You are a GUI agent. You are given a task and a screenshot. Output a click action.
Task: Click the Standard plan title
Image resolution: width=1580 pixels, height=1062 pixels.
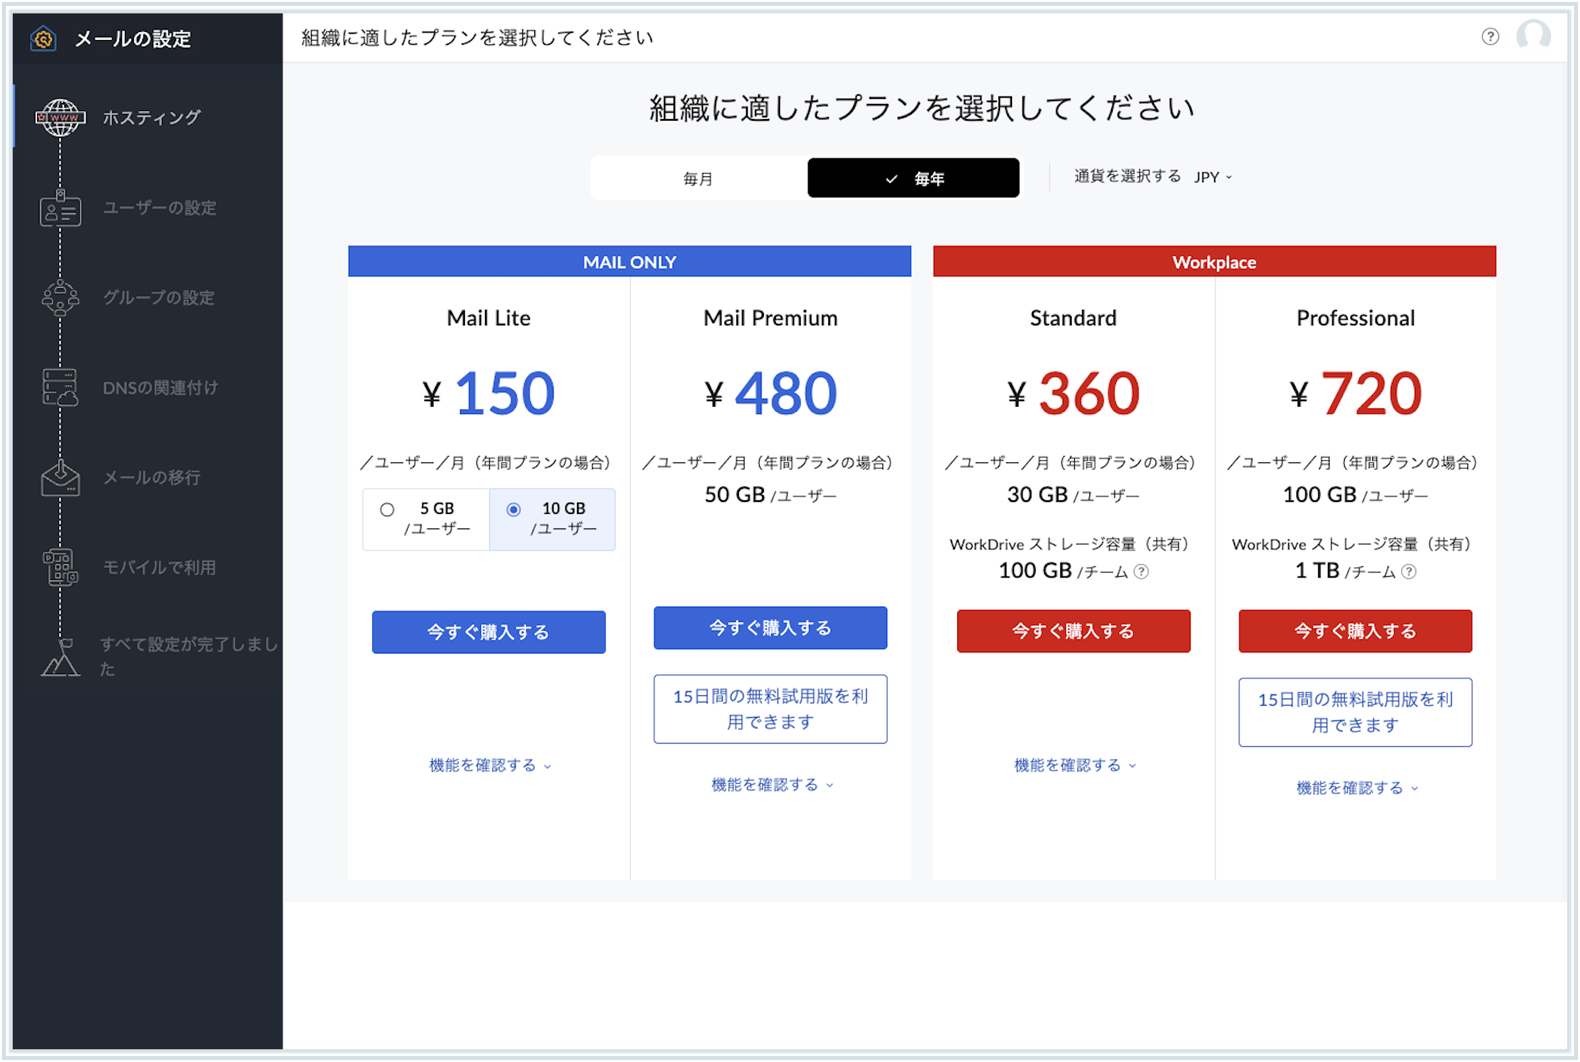click(1074, 318)
